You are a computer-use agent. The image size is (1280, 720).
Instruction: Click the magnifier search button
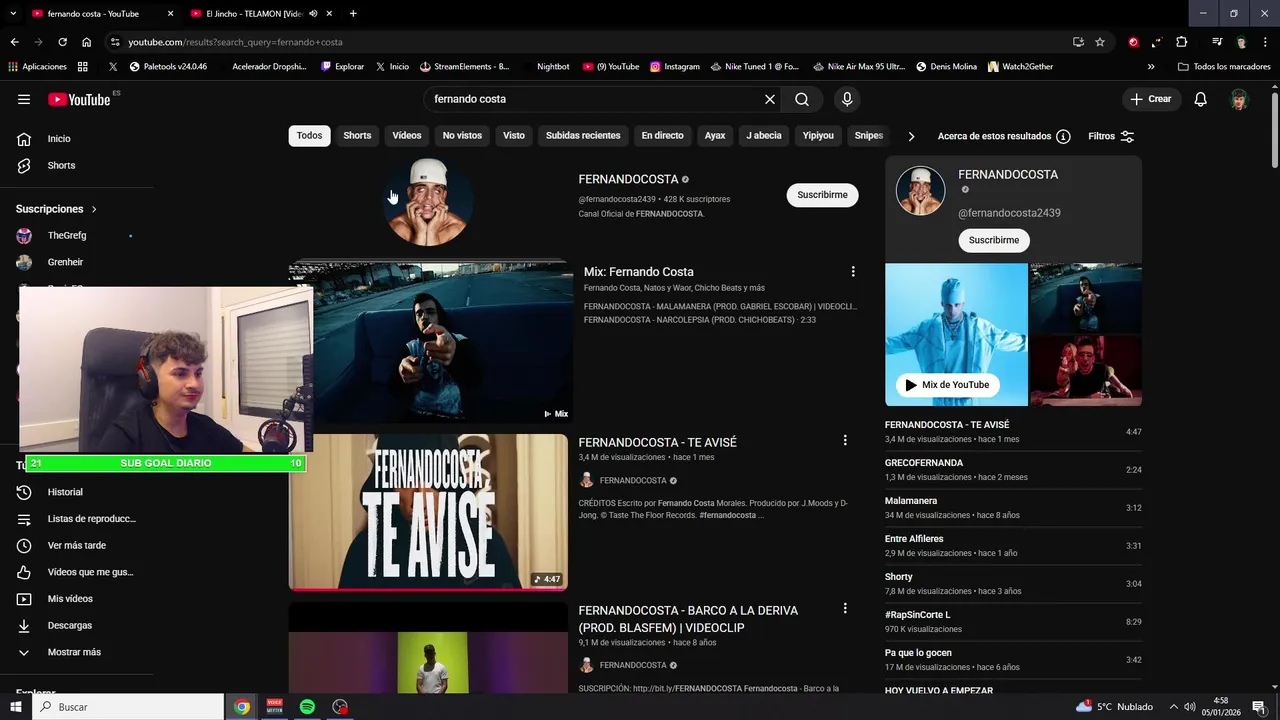click(802, 99)
